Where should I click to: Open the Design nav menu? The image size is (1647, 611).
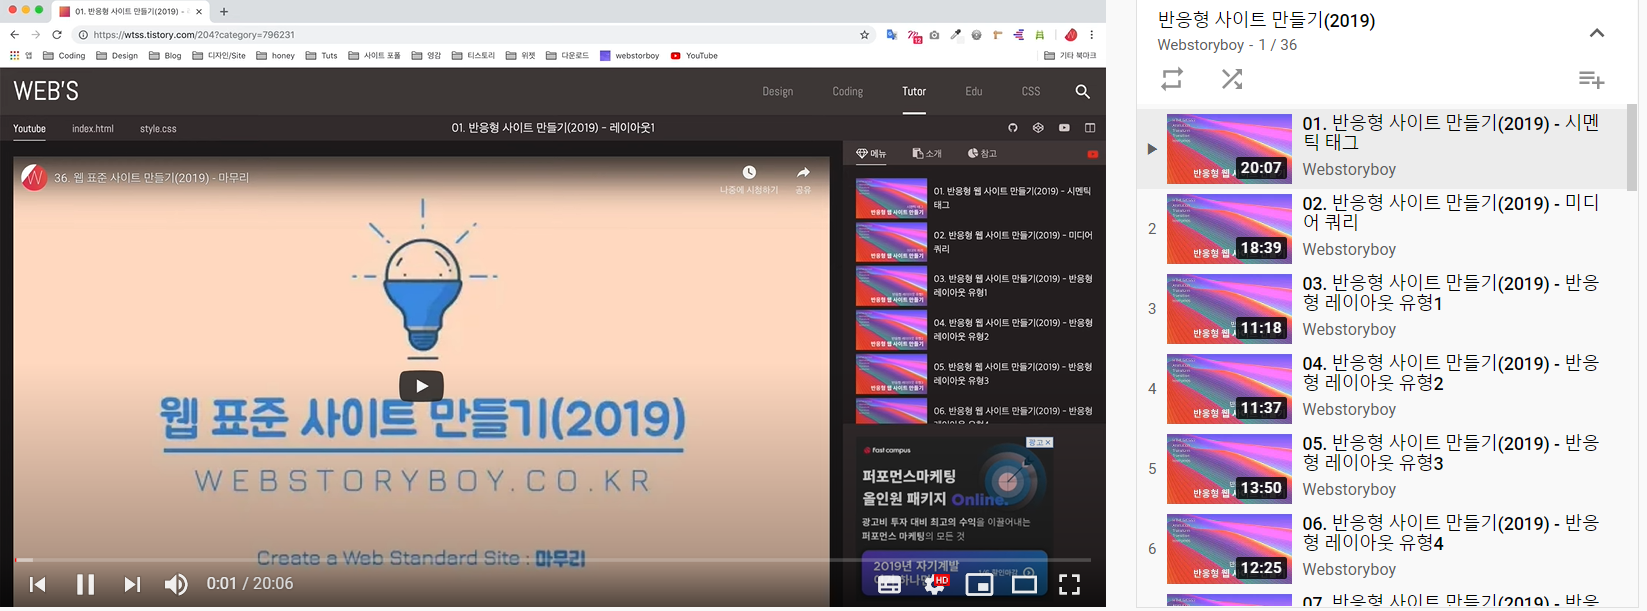pos(778,91)
